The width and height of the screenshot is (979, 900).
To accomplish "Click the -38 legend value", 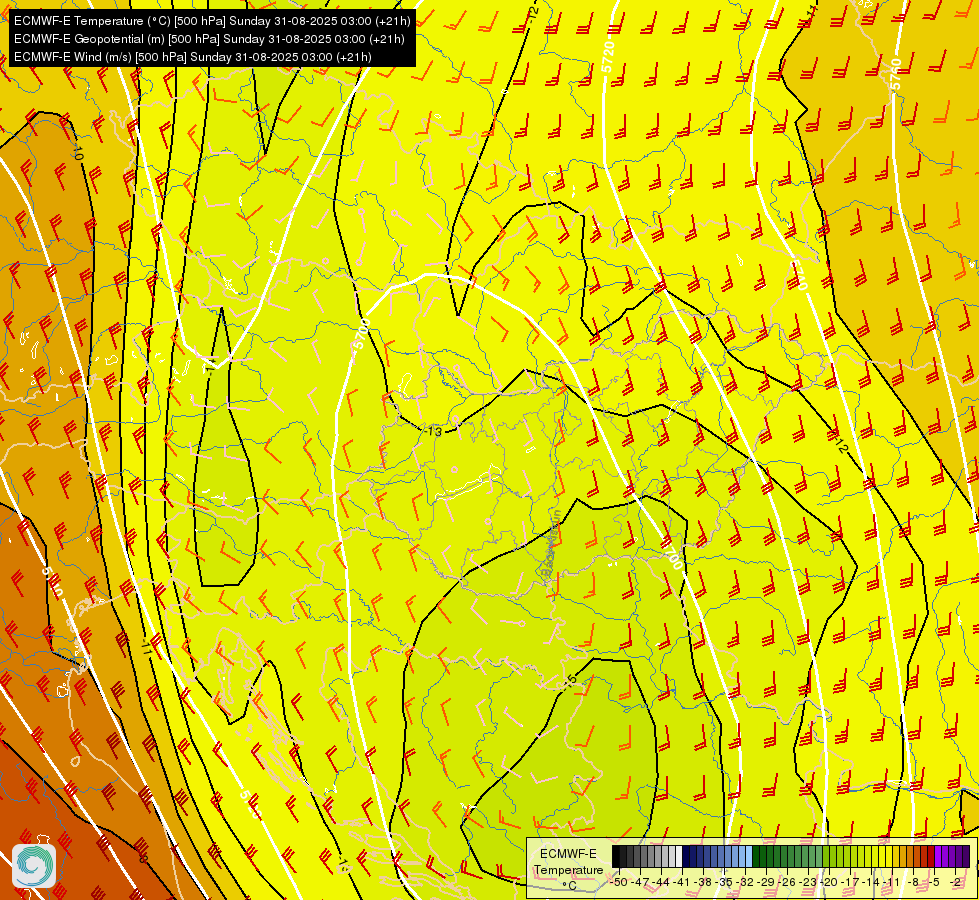I will 702,882.
